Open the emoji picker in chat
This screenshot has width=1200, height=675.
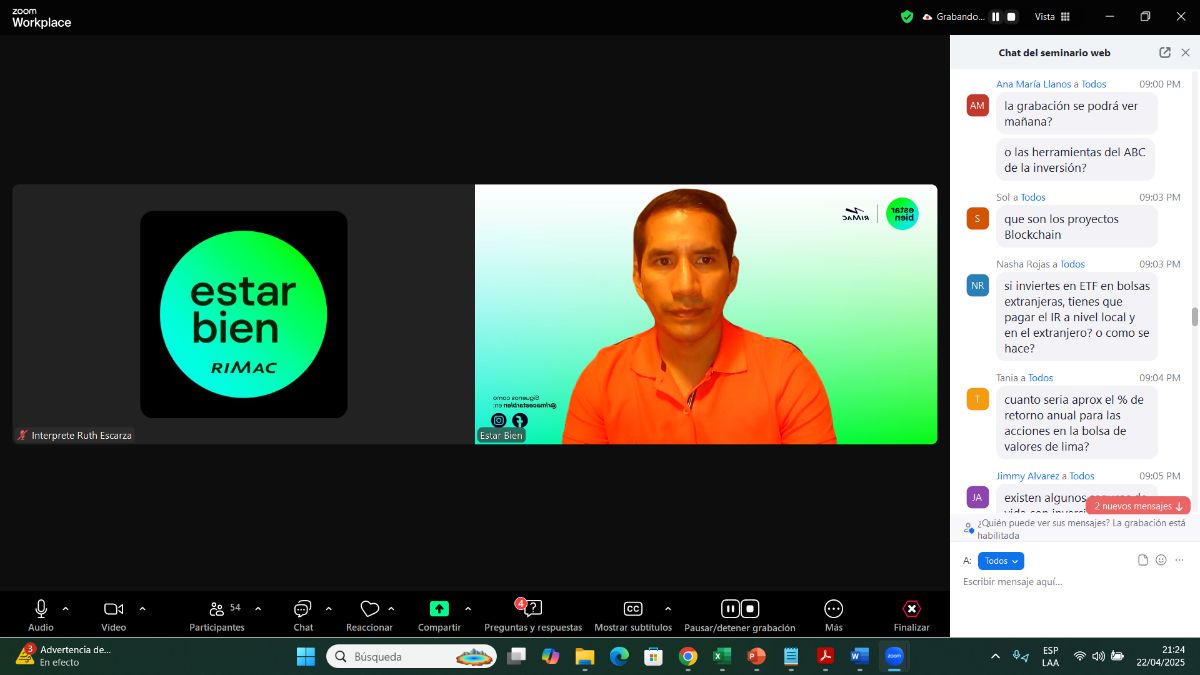coord(1161,560)
